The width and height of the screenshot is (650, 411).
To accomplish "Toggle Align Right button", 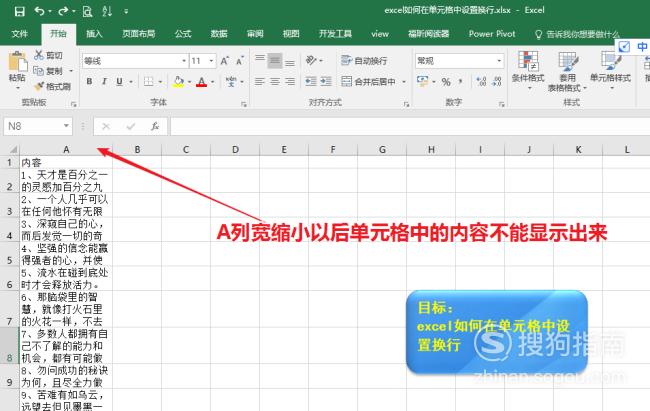I will [x=290, y=82].
